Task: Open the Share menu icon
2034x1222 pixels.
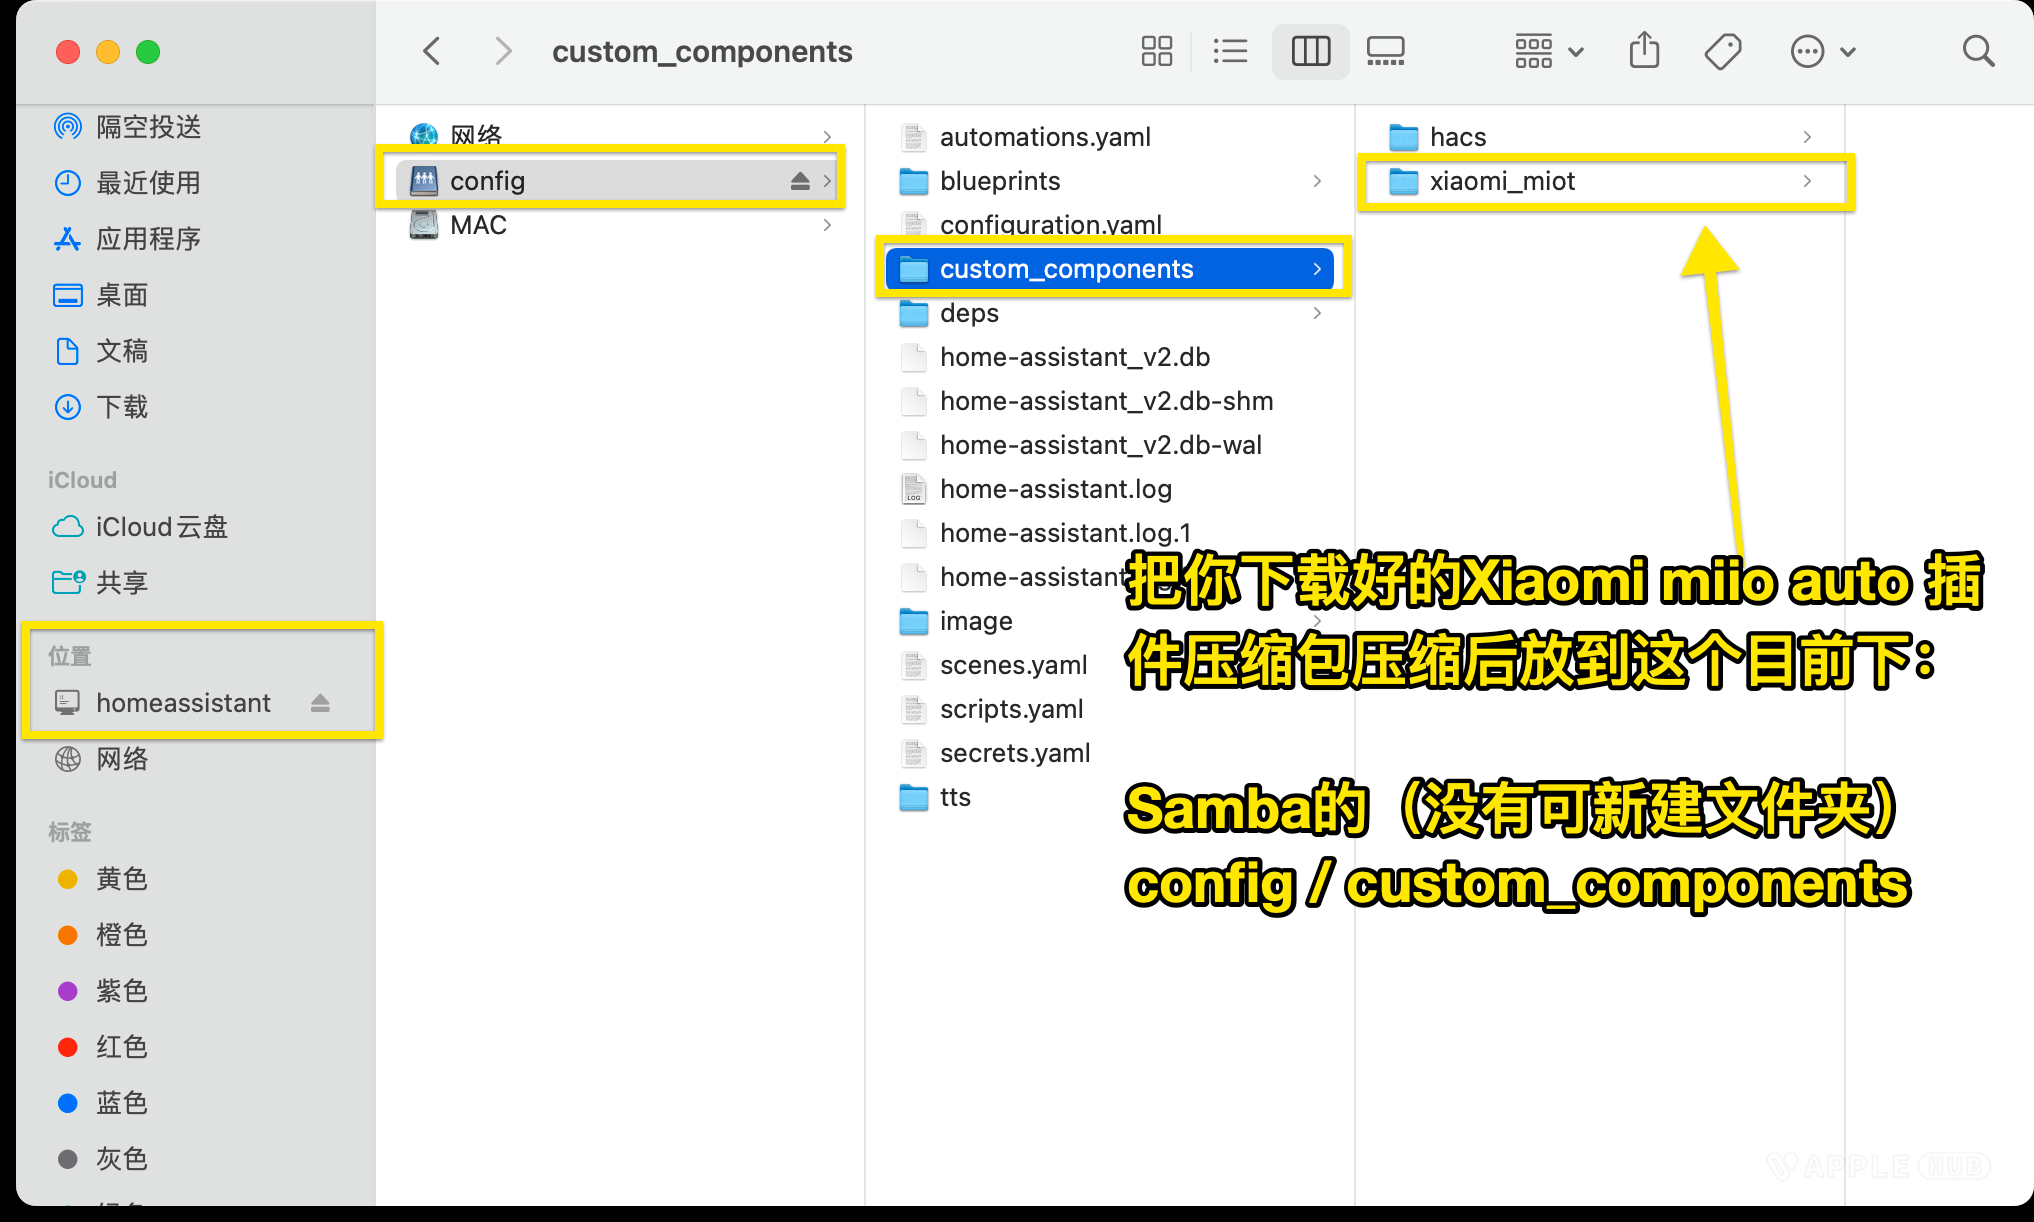Action: 1644,51
